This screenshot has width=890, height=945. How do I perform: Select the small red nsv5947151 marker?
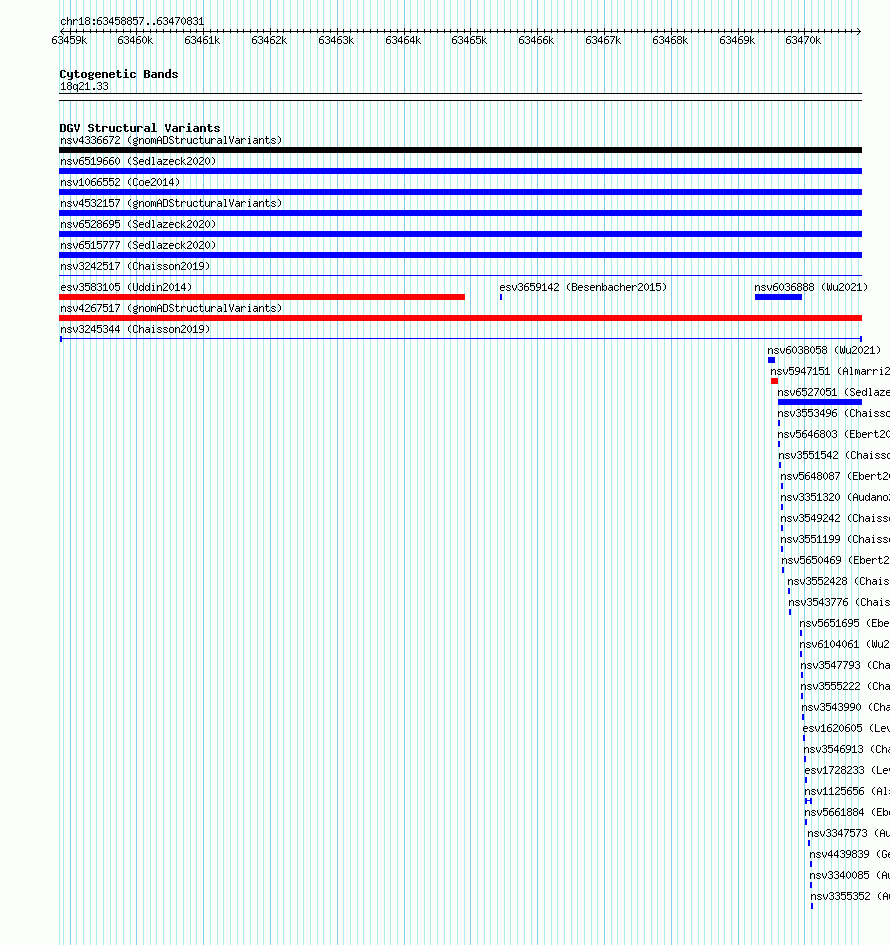(774, 381)
